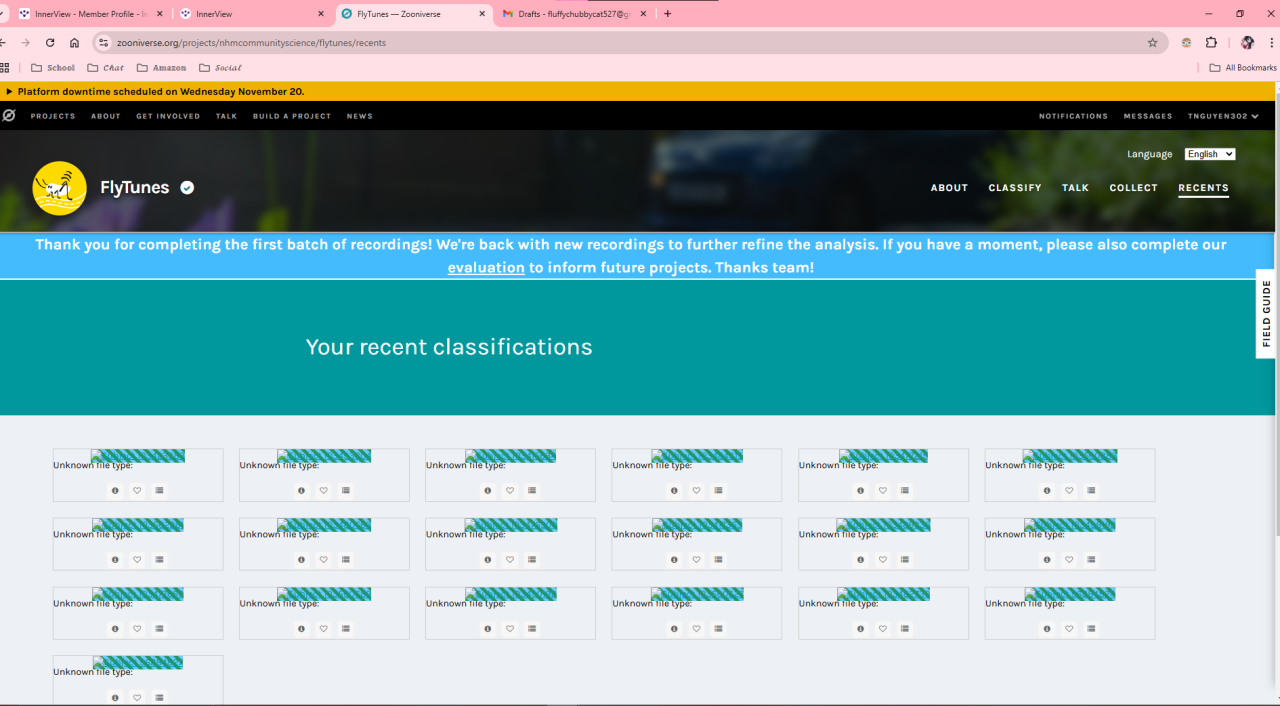Select the Recents project tab
Image resolution: width=1280 pixels, height=706 pixels.
coord(1203,188)
